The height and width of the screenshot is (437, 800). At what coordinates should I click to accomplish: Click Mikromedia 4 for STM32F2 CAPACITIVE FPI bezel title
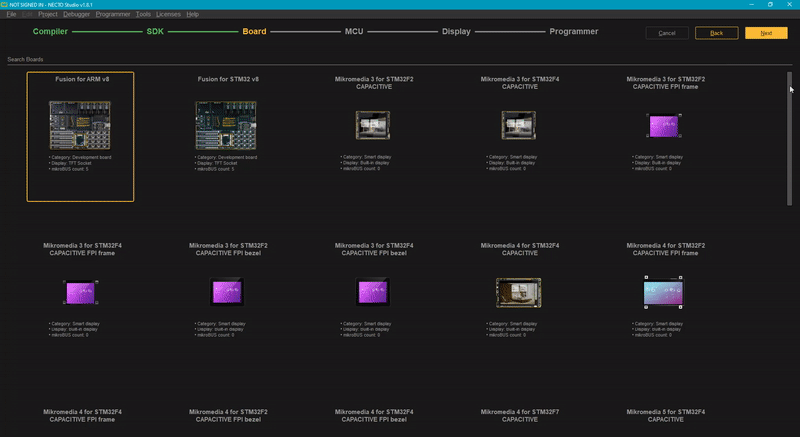228,416
